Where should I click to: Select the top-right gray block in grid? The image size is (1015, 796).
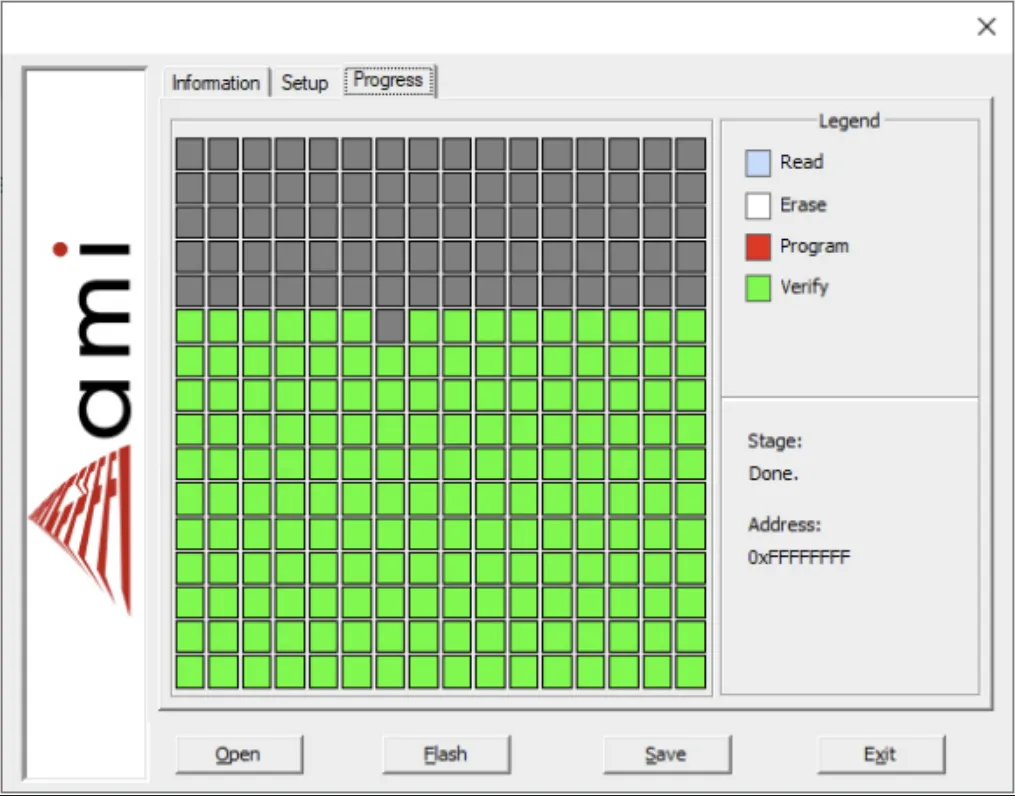[690, 154]
